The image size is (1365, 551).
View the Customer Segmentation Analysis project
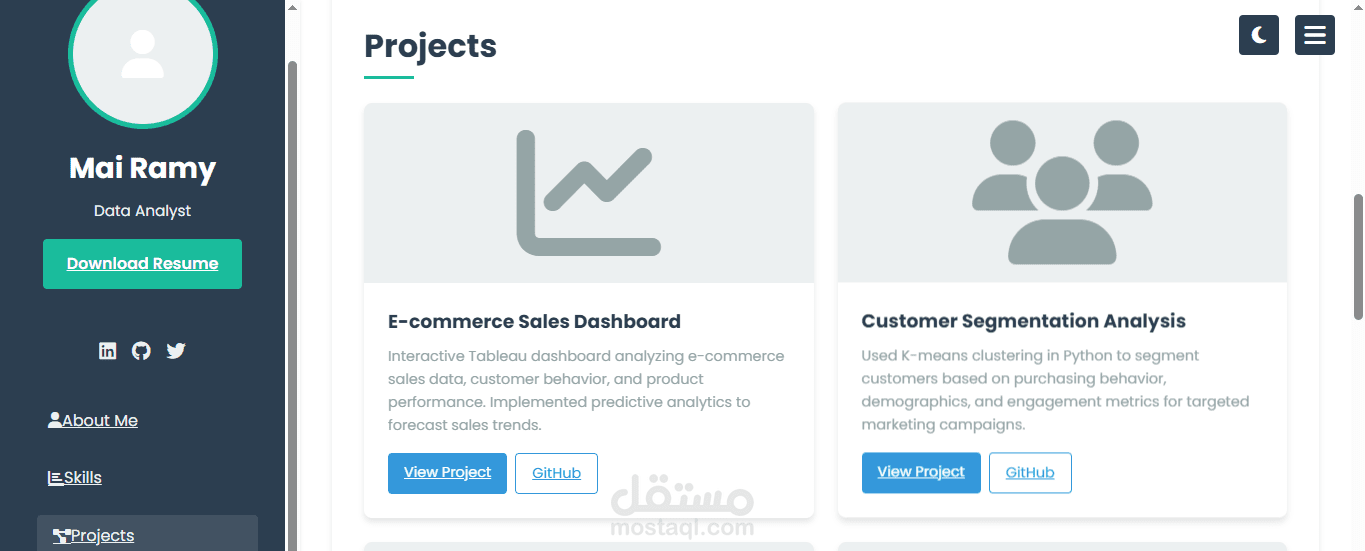click(920, 473)
